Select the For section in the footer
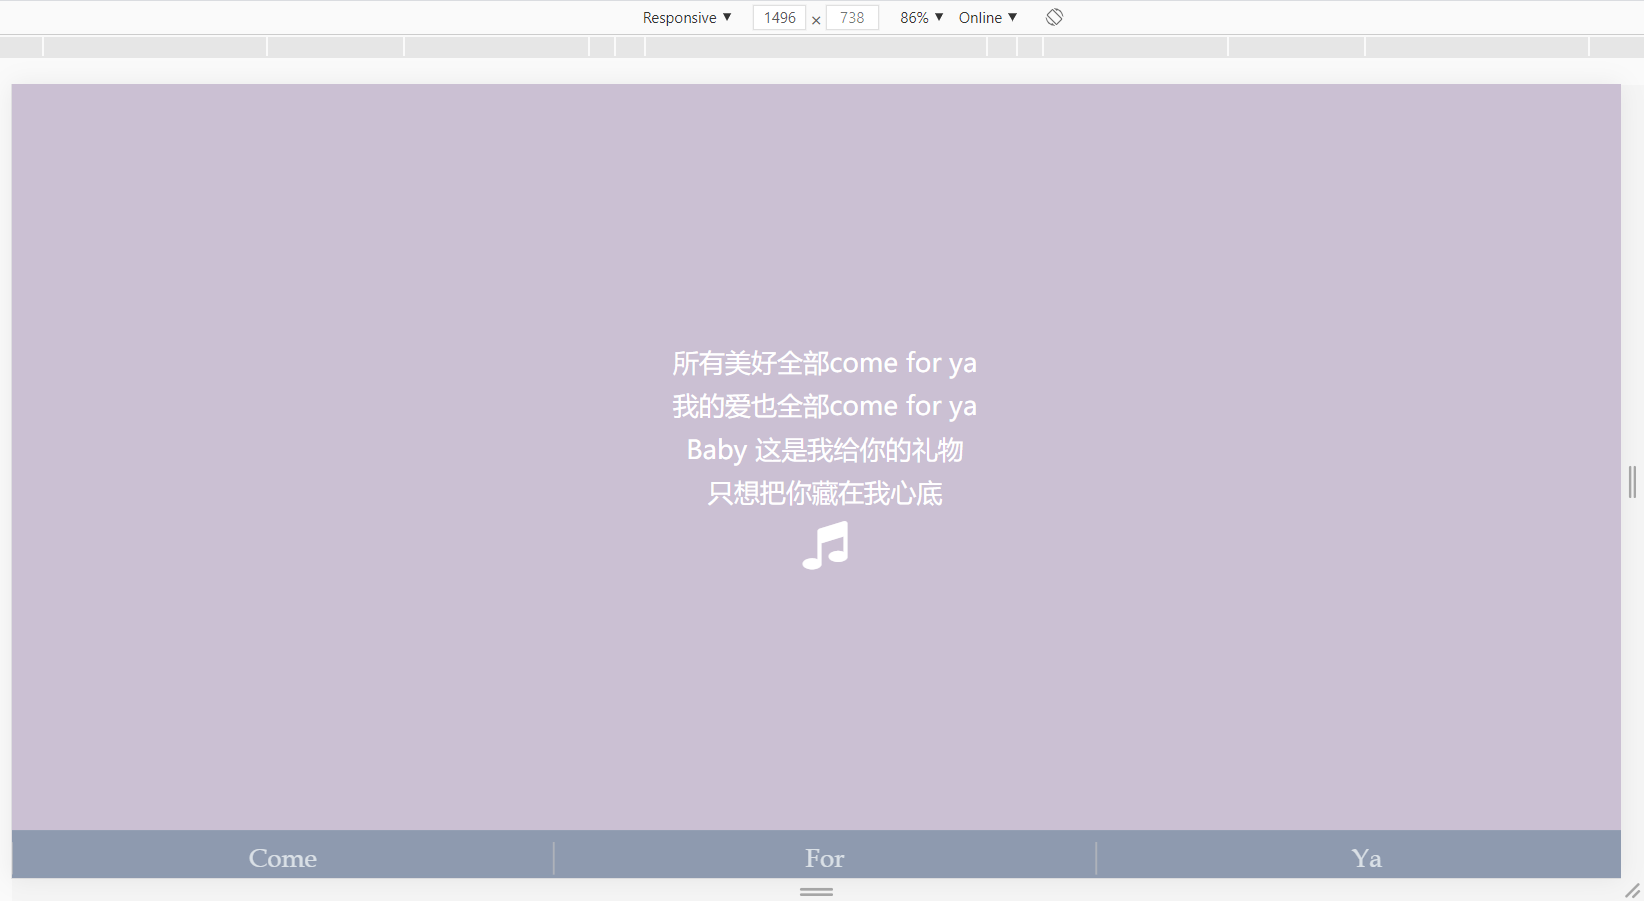The height and width of the screenshot is (901, 1644). click(x=823, y=857)
